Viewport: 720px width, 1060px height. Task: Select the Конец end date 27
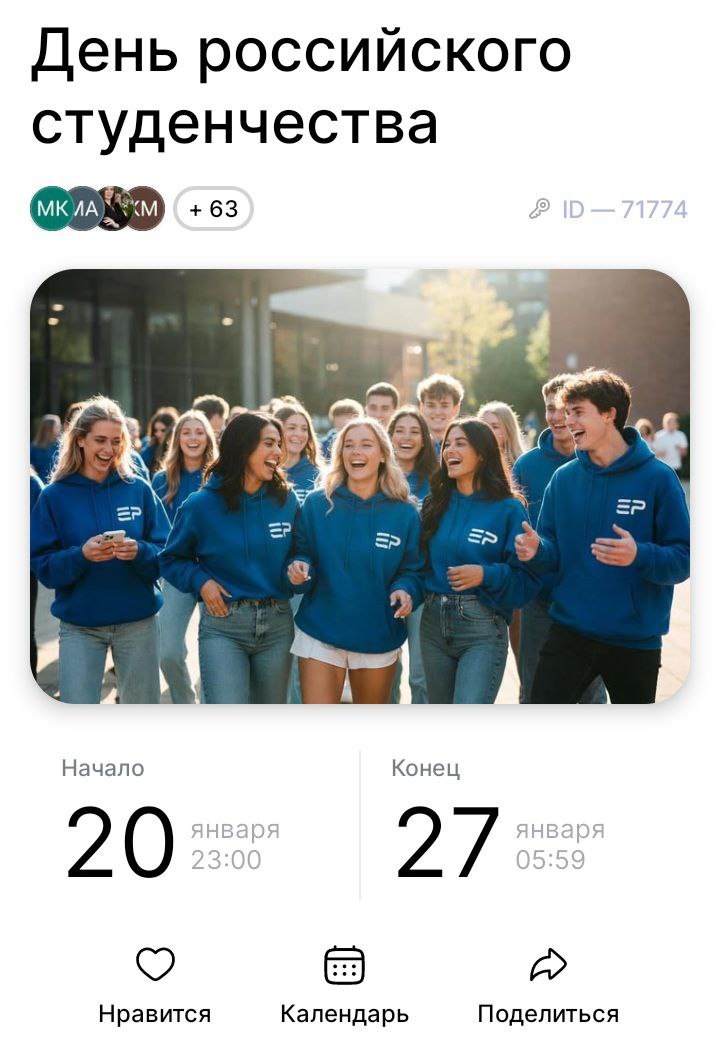[447, 843]
